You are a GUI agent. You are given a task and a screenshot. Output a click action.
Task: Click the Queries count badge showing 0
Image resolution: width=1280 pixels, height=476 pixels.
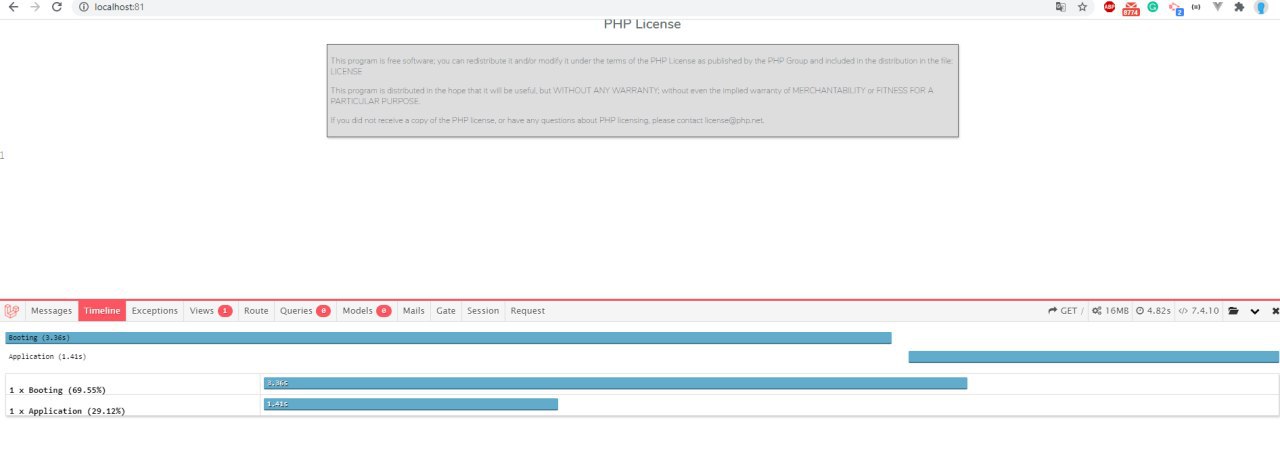pyautogui.click(x=323, y=311)
